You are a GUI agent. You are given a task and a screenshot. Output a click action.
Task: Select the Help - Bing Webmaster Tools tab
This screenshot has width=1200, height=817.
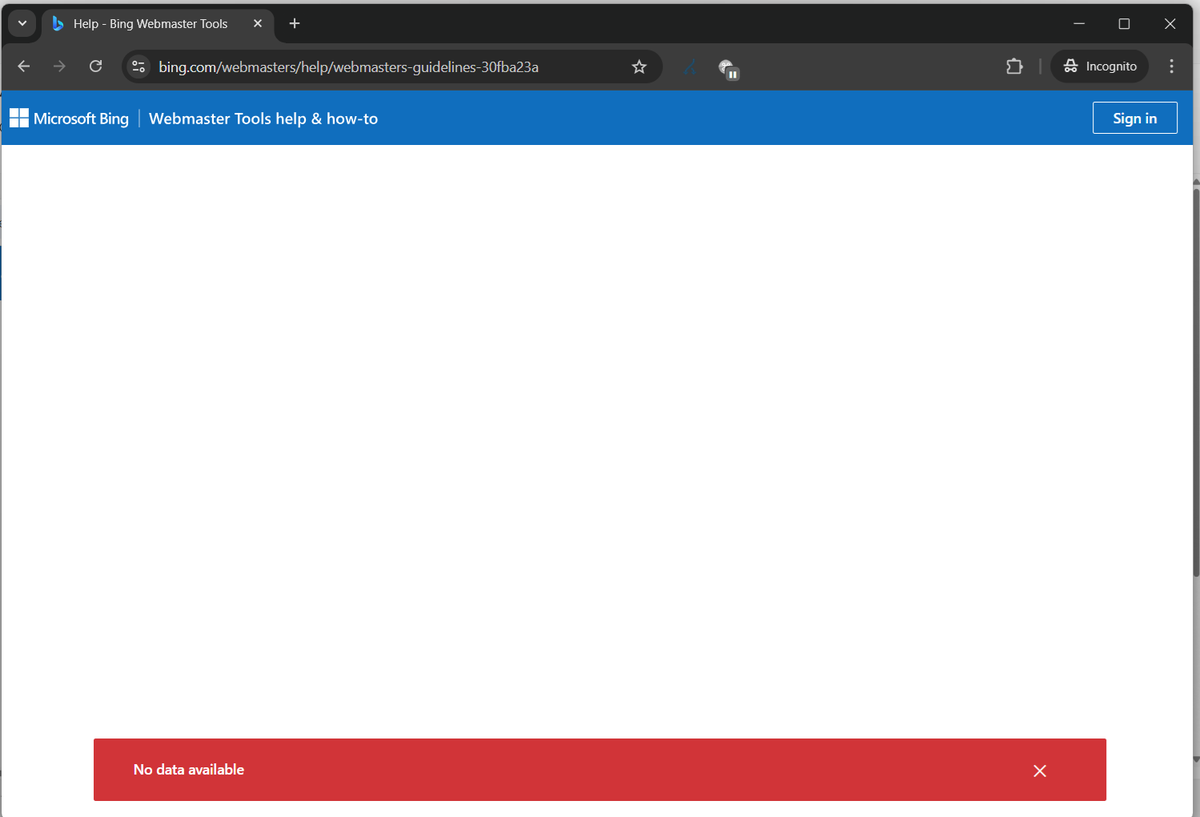click(158, 24)
